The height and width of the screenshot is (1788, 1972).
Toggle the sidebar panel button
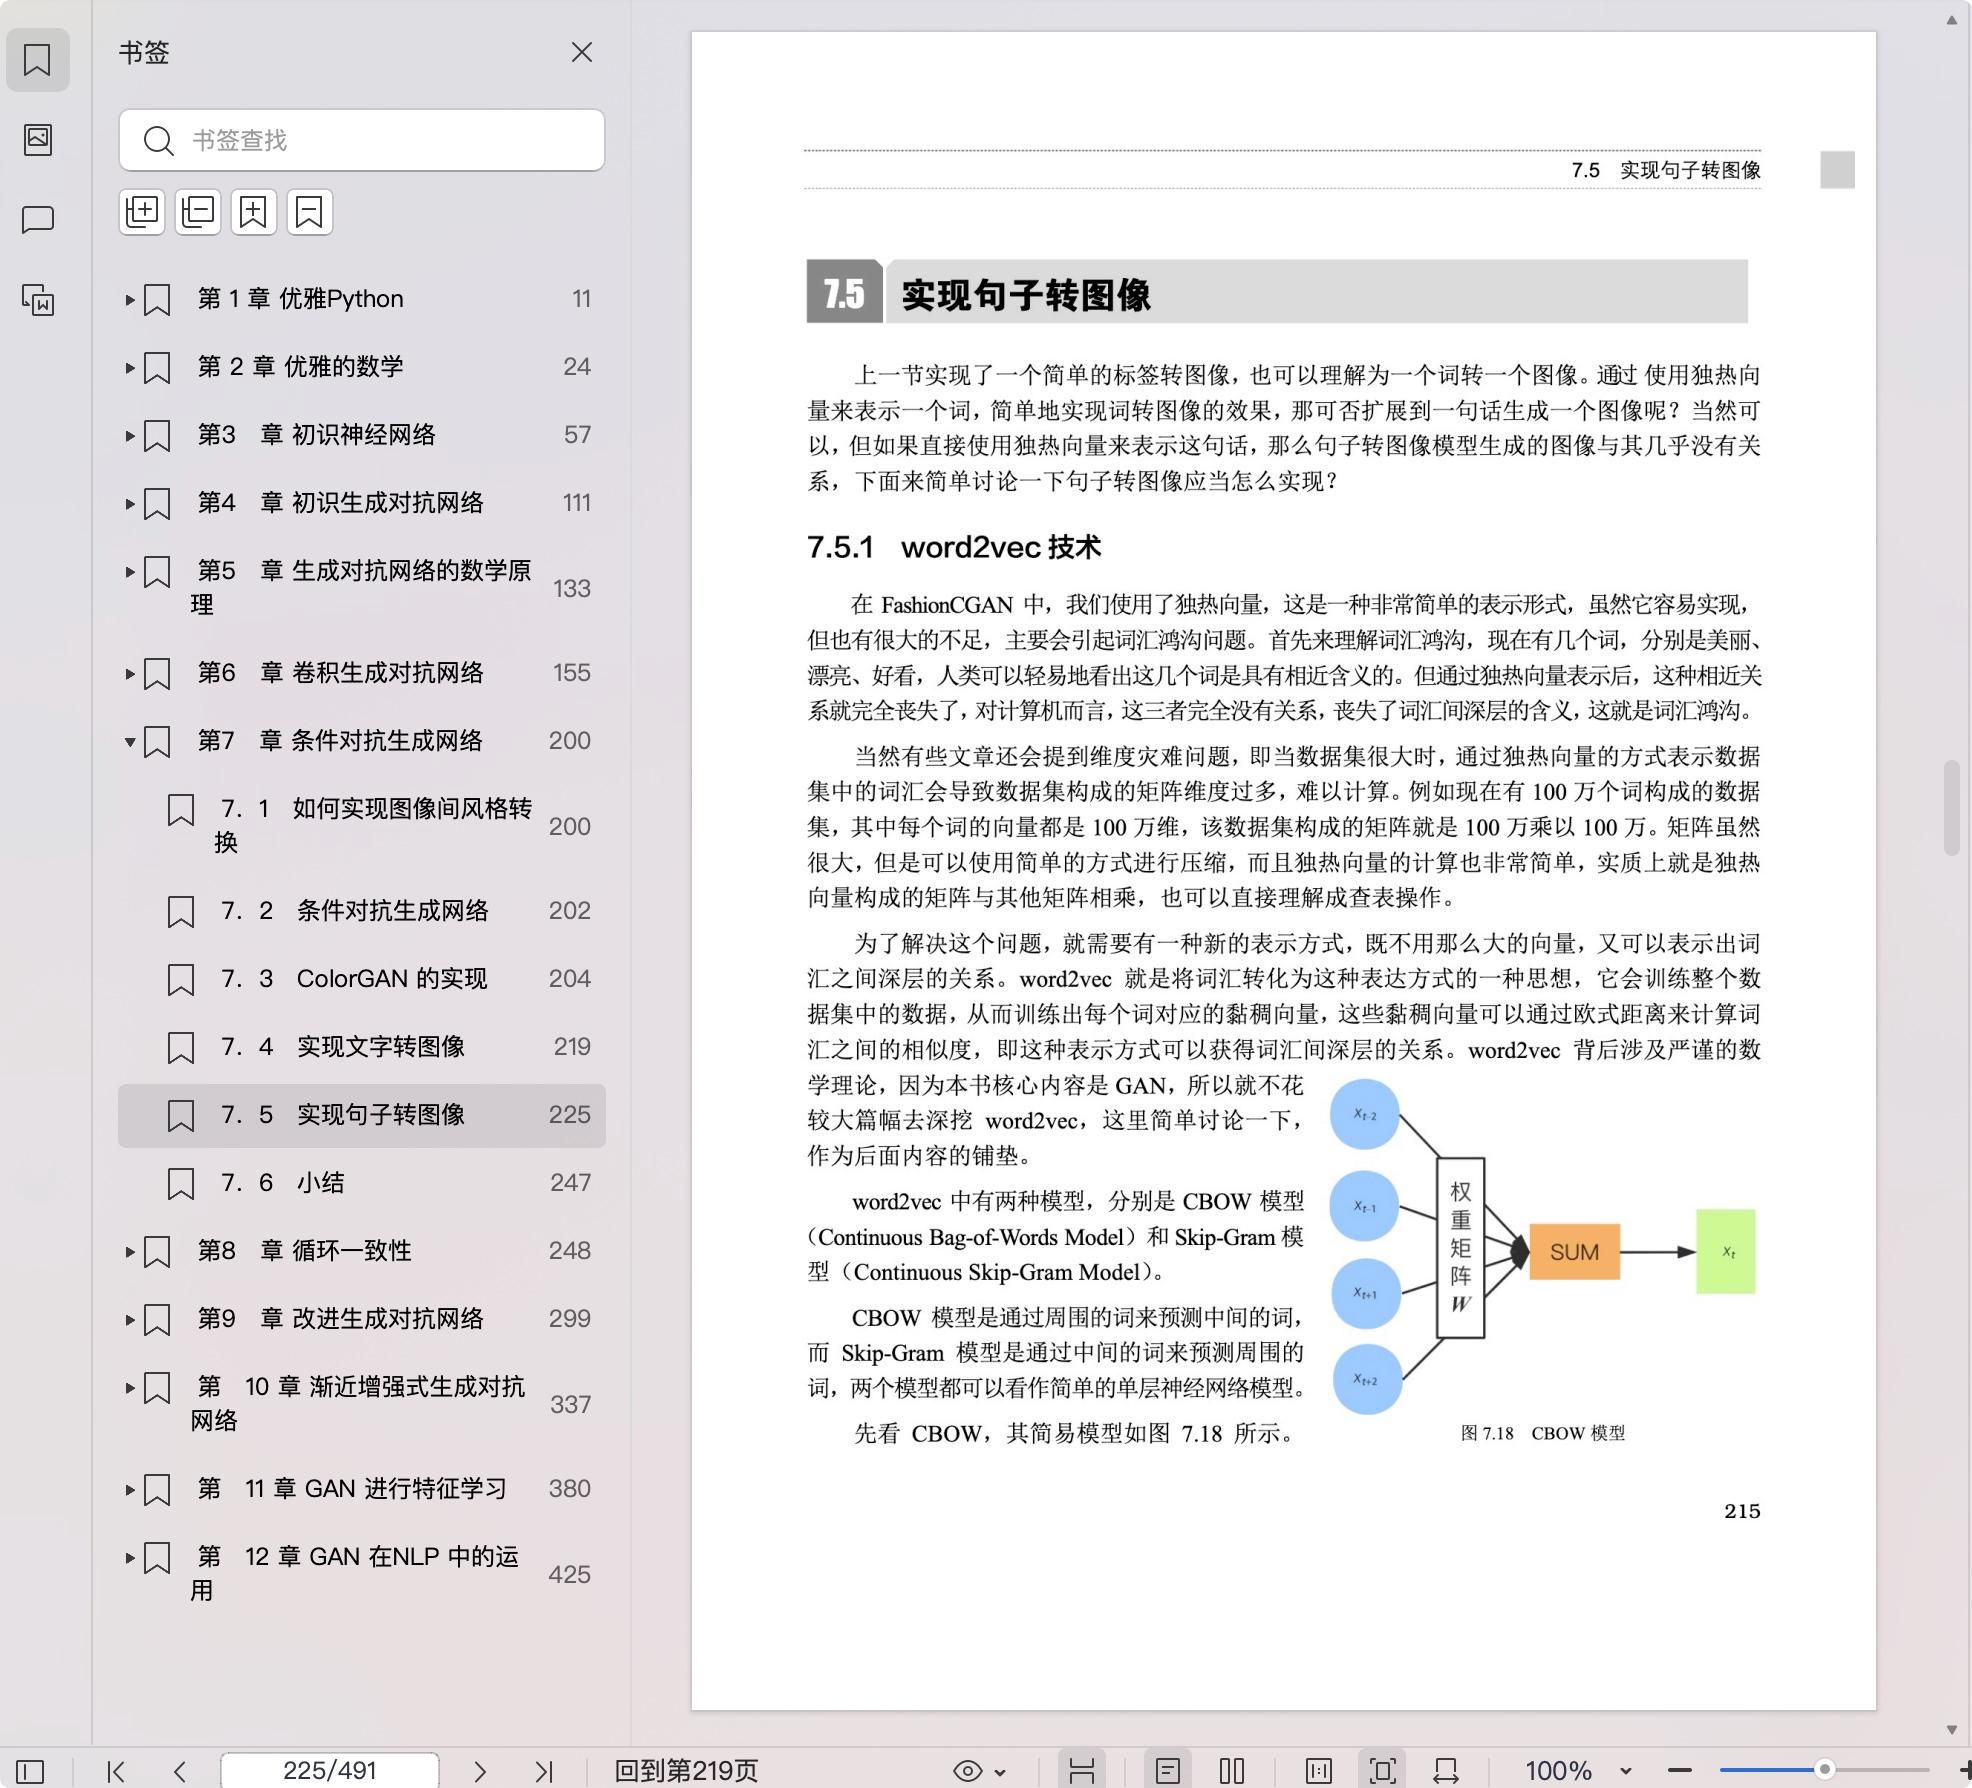[x=30, y=1771]
